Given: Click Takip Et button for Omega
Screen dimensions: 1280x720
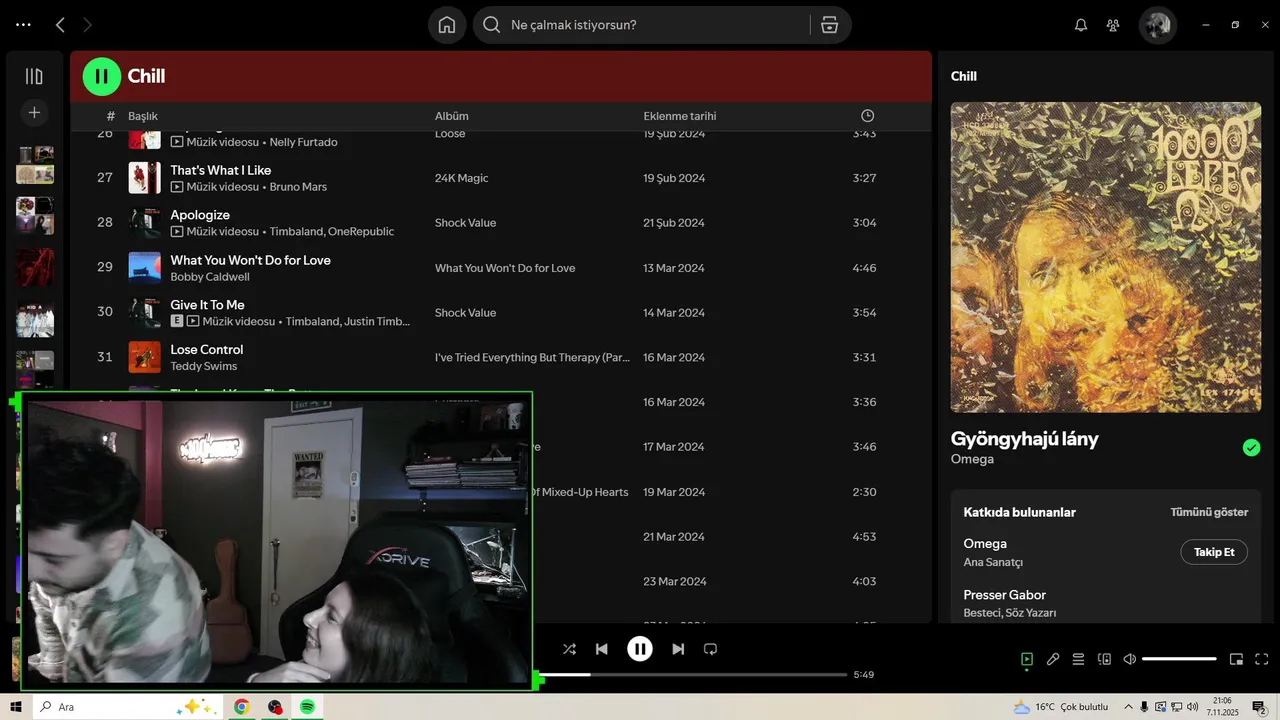Looking at the screenshot, I should click(1214, 552).
